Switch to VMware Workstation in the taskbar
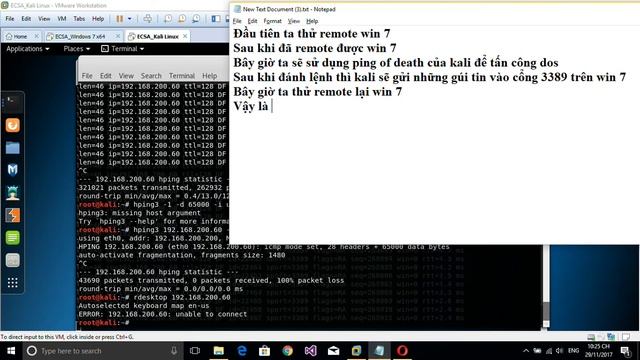 356,351
